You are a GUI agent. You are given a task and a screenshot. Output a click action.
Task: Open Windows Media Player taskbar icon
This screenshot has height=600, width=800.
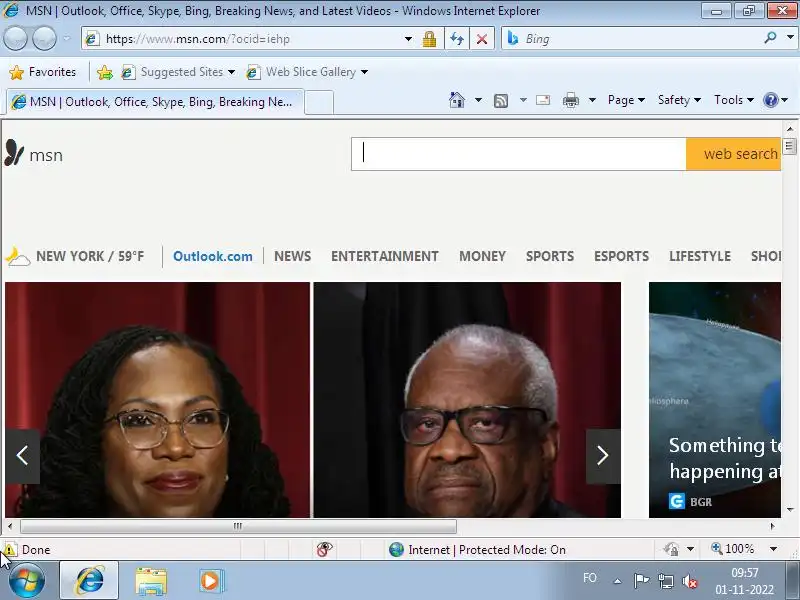(x=210, y=581)
